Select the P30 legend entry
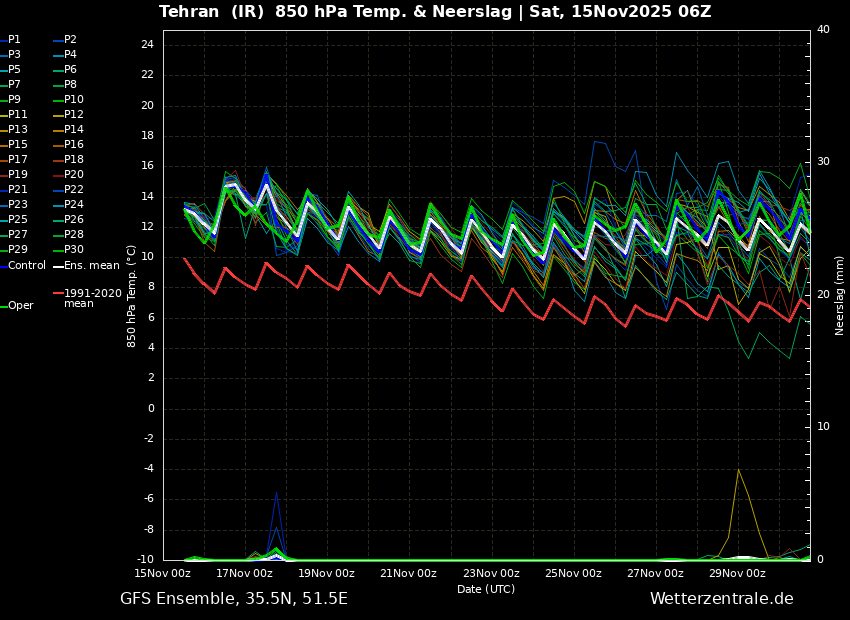Image resolution: width=850 pixels, height=620 pixels. point(74,250)
